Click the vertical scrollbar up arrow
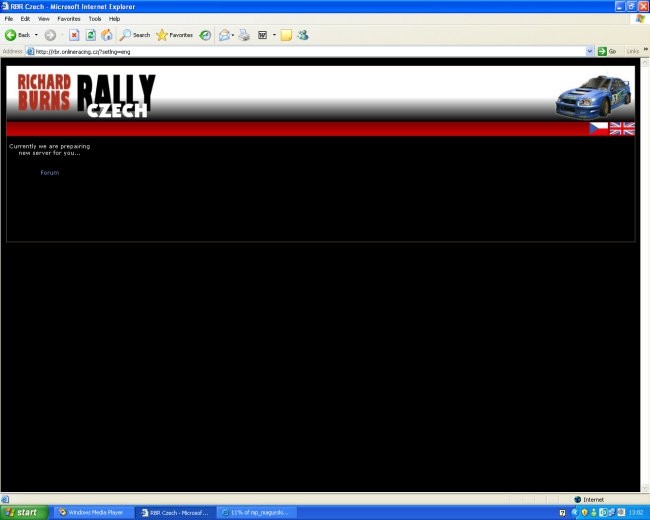The image size is (650, 520). point(645,62)
